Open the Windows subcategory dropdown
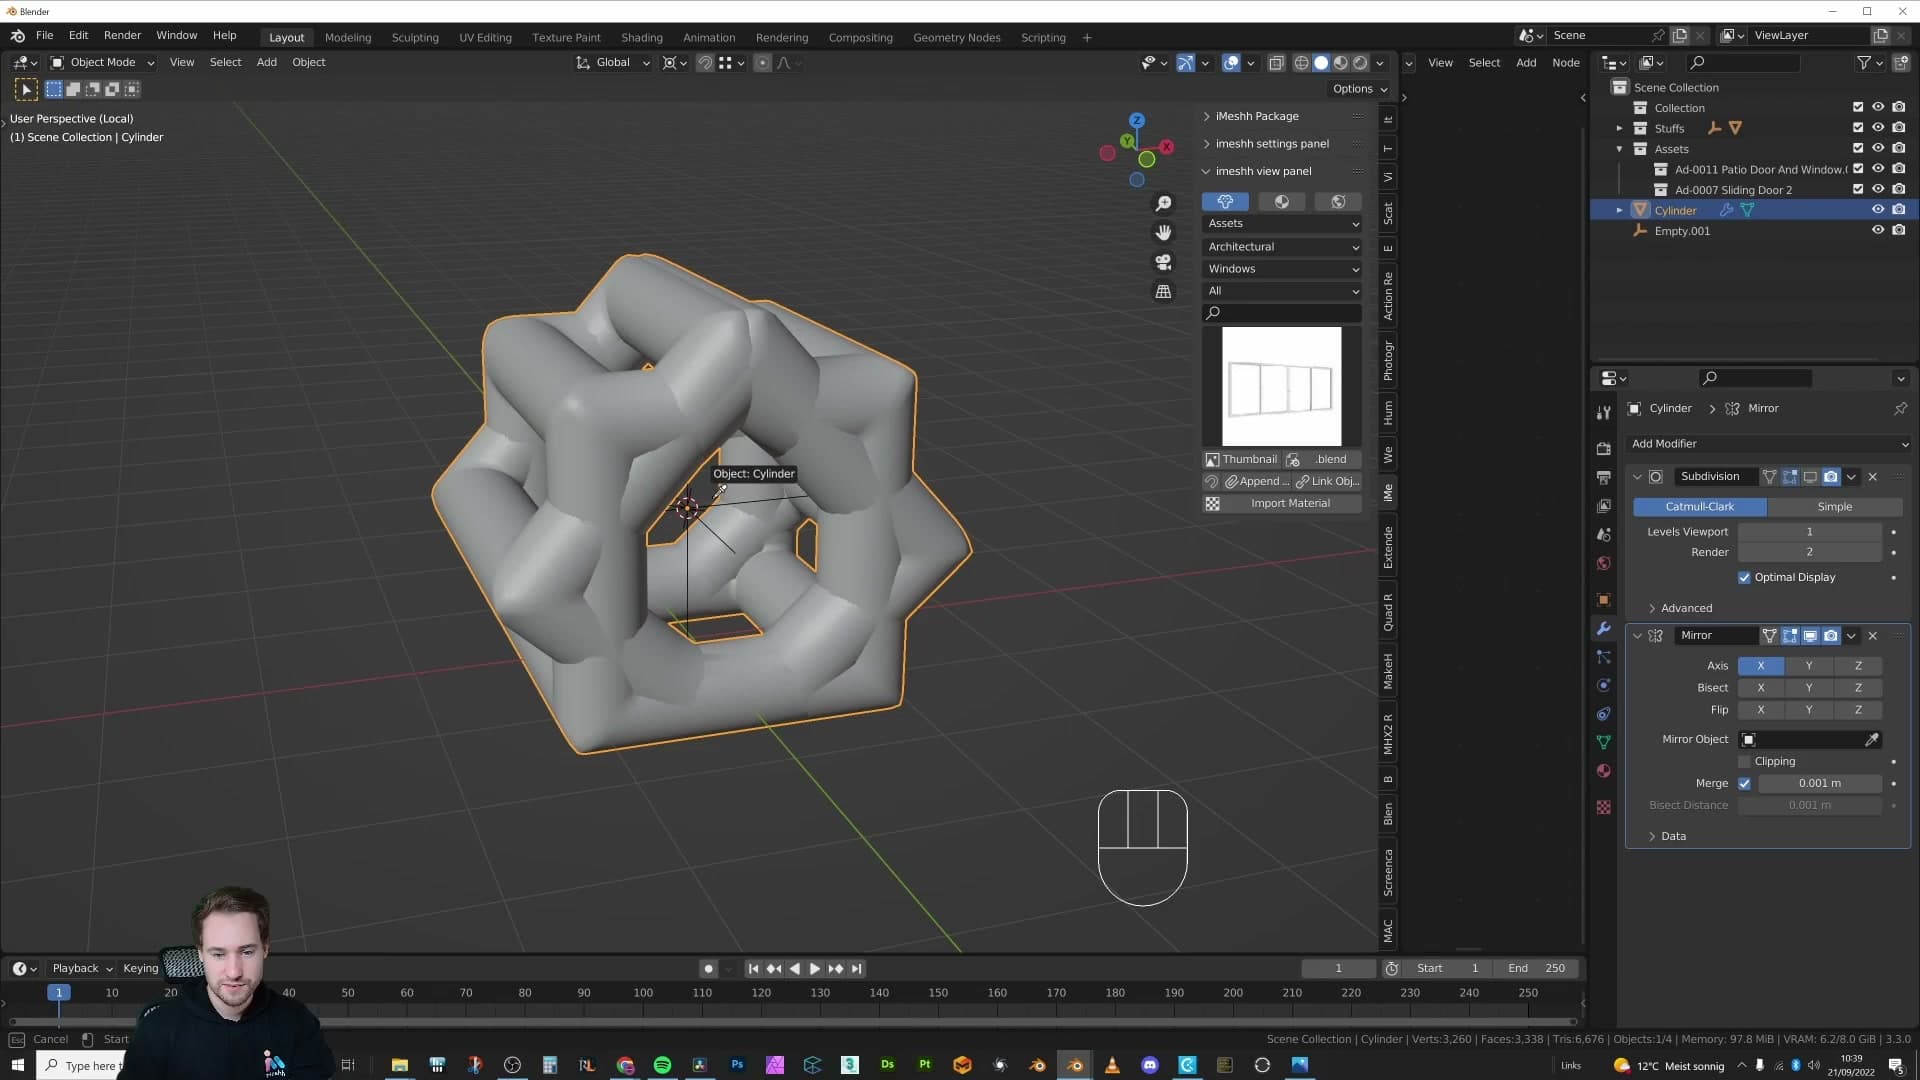The image size is (1920, 1080). click(x=1282, y=269)
